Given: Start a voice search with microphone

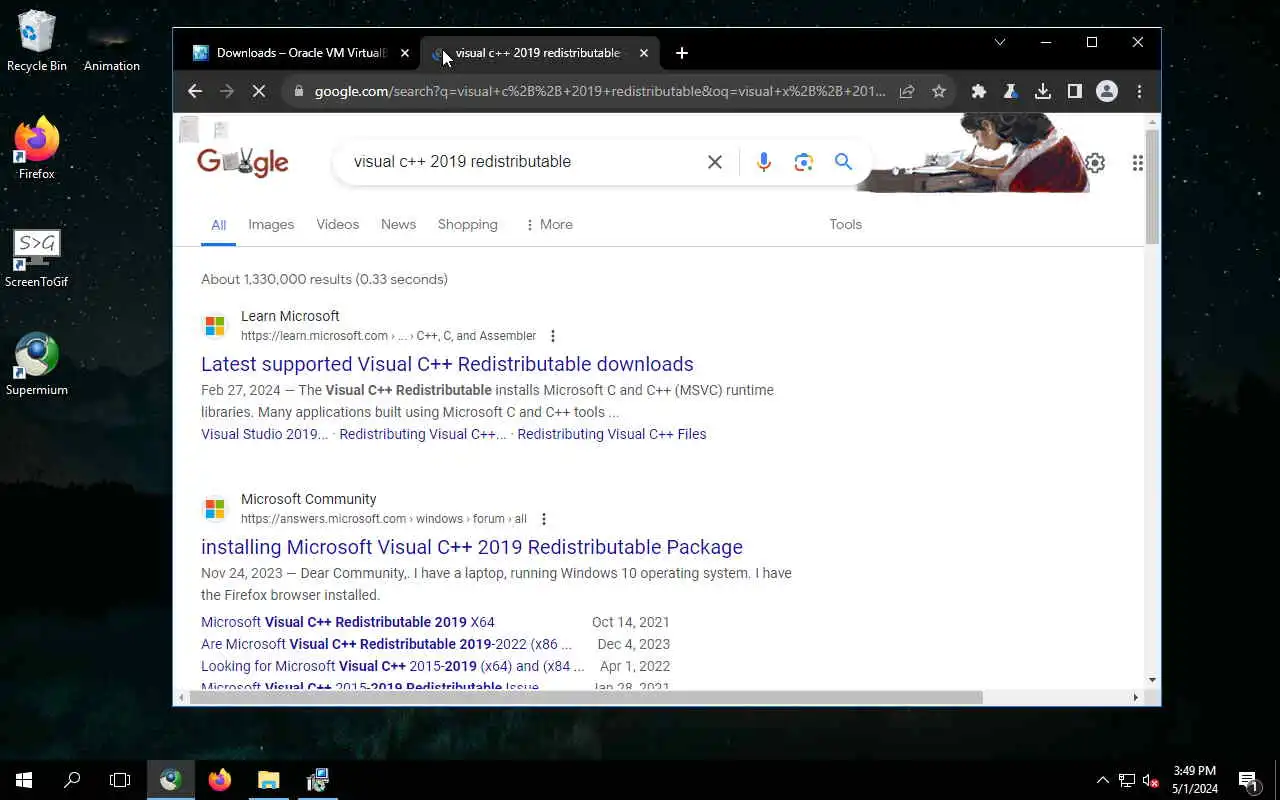Looking at the screenshot, I should pyautogui.click(x=764, y=162).
